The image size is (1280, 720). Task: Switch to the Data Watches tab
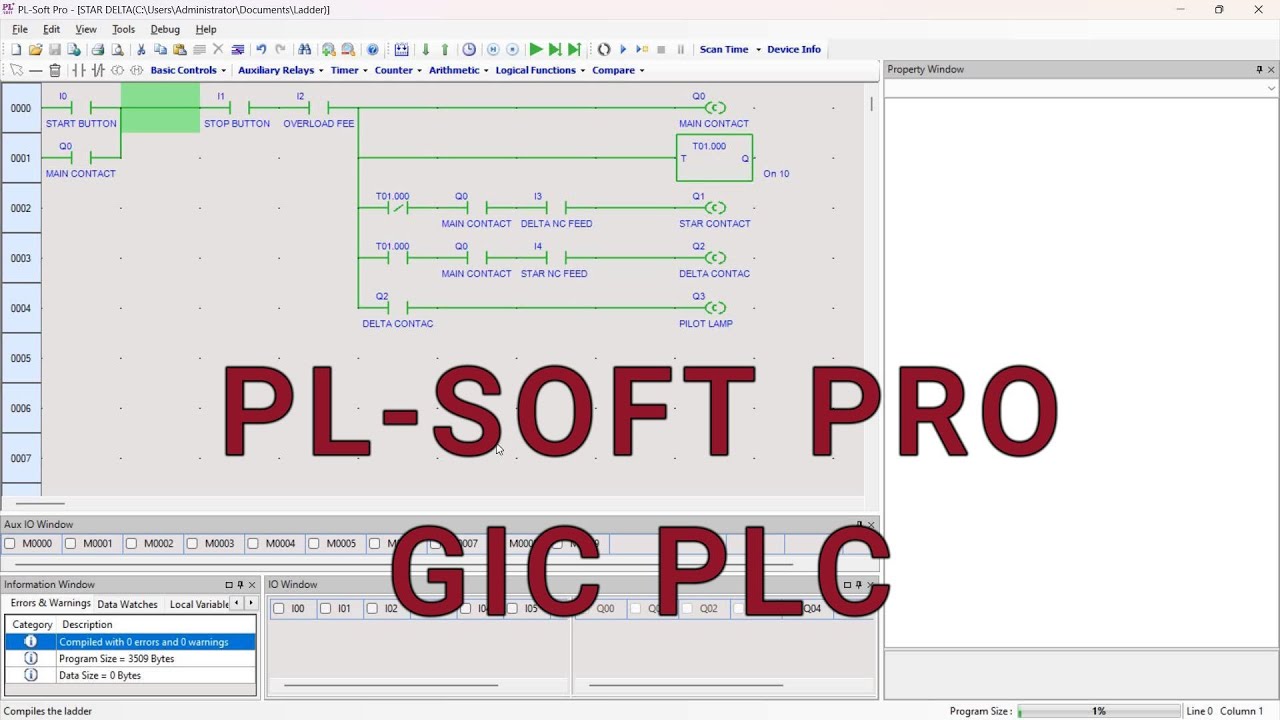coord(127,604)
